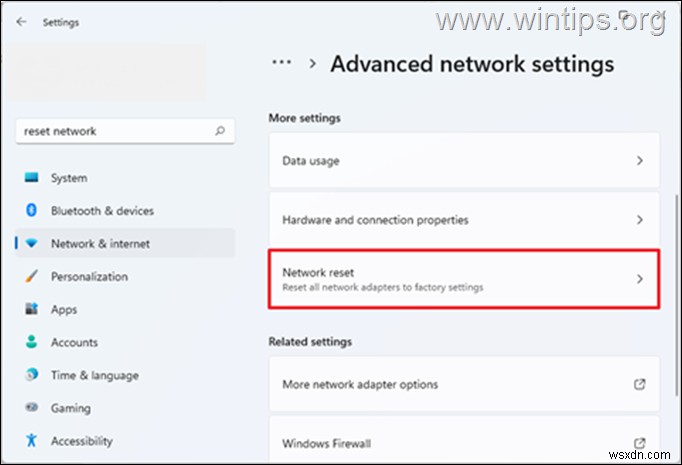Image resolution: width=682 pixels, height=465 pixels.
Task: Click the Accessibility figure icon
Action: [x=31, y=441]
